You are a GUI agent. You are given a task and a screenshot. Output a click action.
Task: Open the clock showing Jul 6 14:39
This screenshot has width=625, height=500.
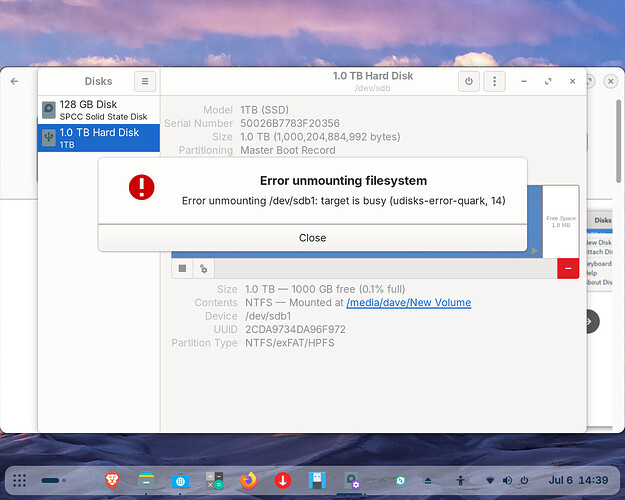[x=578, y=480]
